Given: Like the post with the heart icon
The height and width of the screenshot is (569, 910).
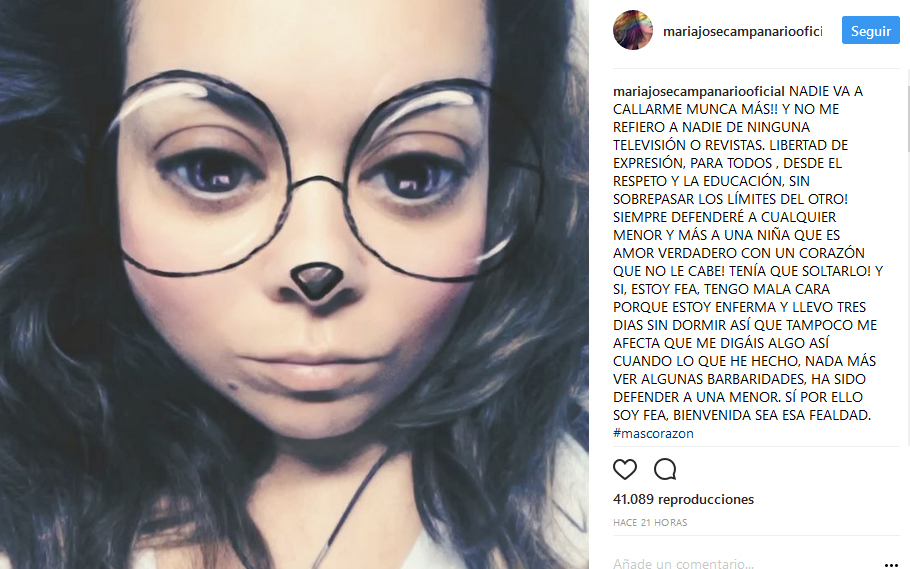Looking at the screenshot, I should click(x=625, y=469).
